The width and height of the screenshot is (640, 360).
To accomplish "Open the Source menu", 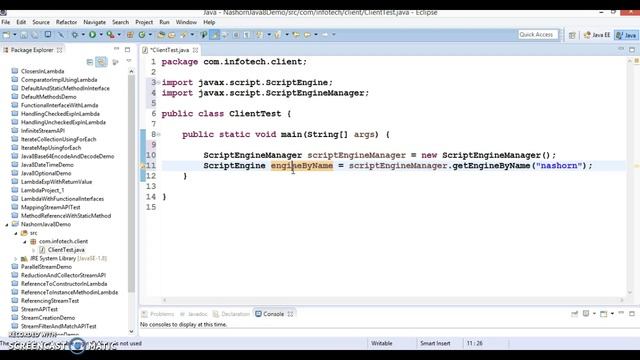I will (x=41, y=22).
